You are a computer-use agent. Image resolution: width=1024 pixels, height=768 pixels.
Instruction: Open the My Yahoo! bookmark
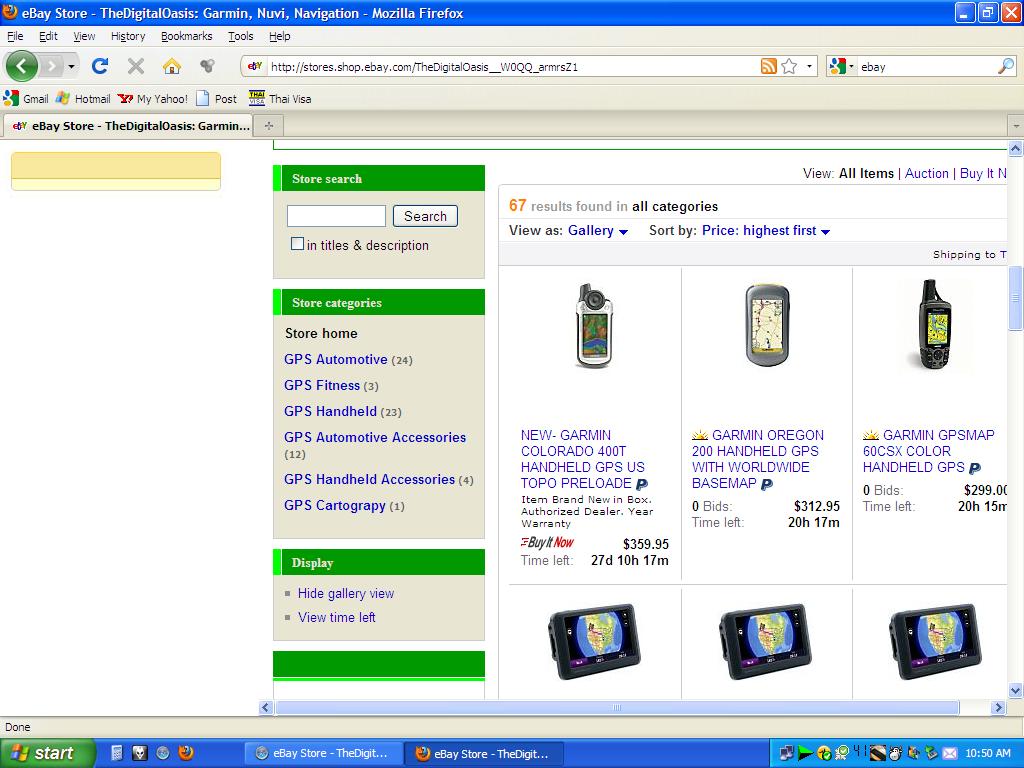(153, 99)
